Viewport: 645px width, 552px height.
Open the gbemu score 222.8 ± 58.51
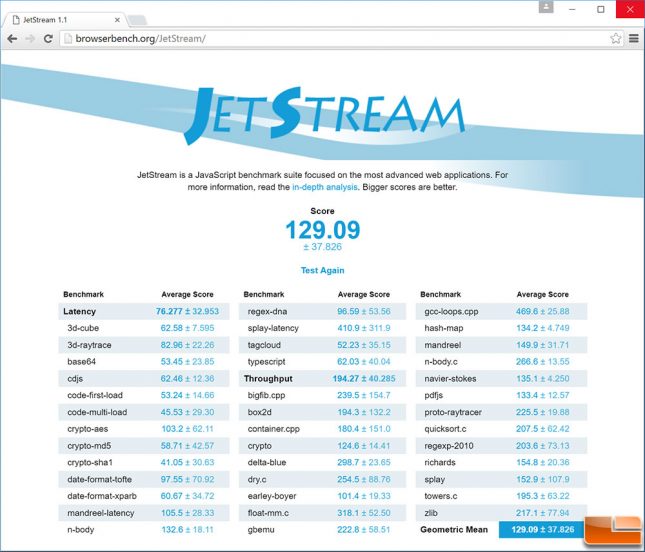tap(364, 529)
